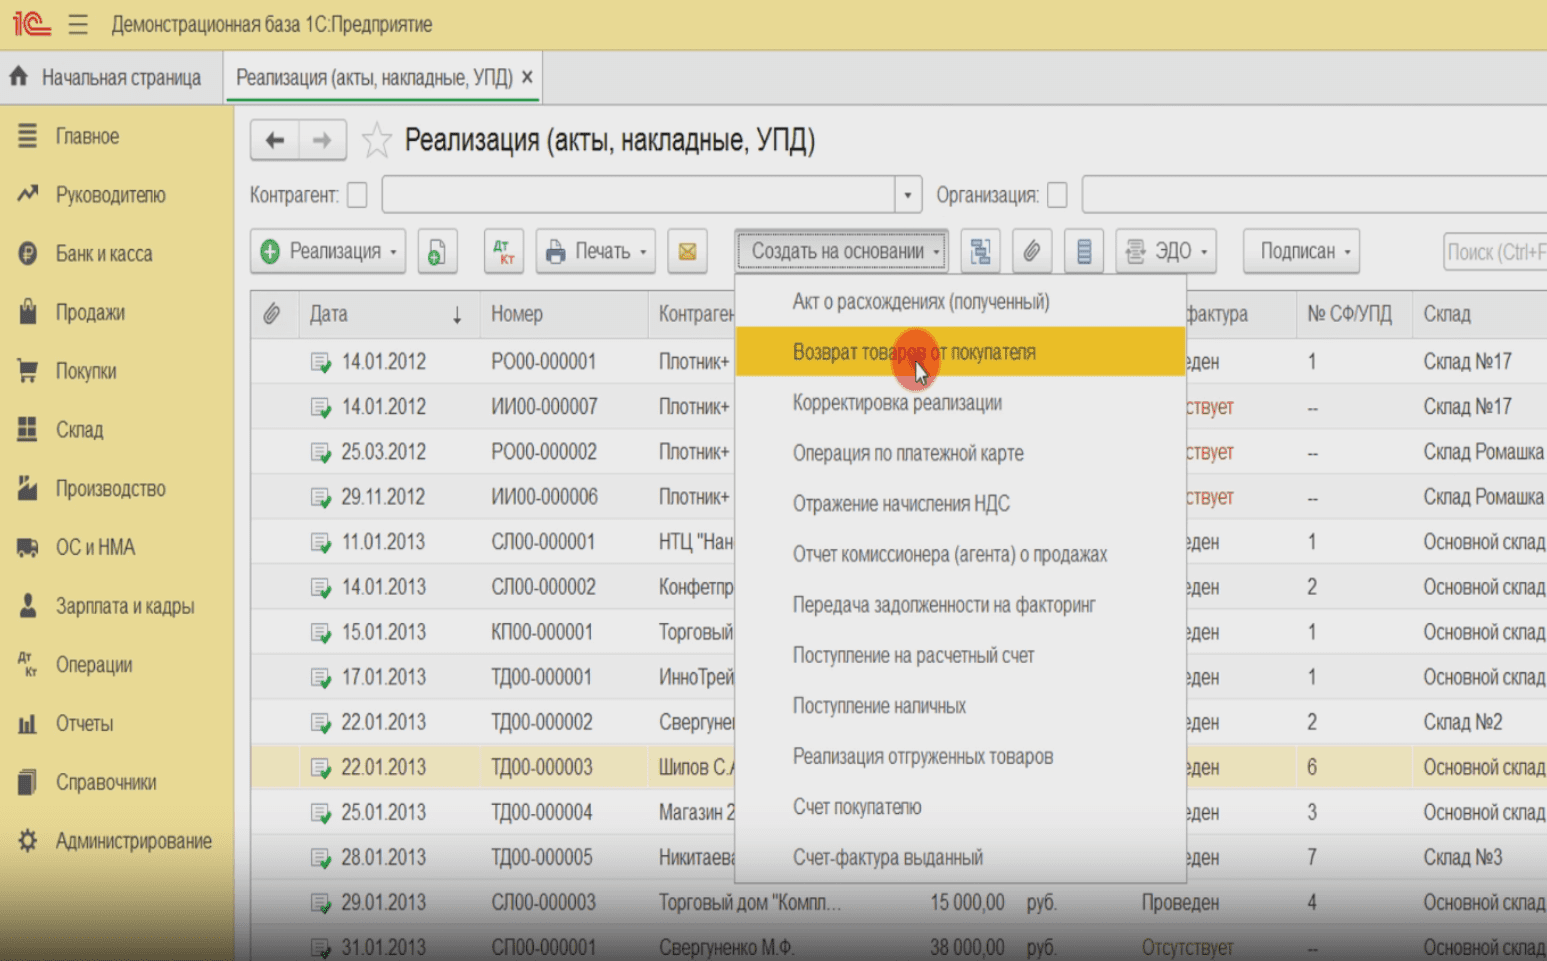
Task: Open Банк и касса section in sidebar
Action: (104, 254)
